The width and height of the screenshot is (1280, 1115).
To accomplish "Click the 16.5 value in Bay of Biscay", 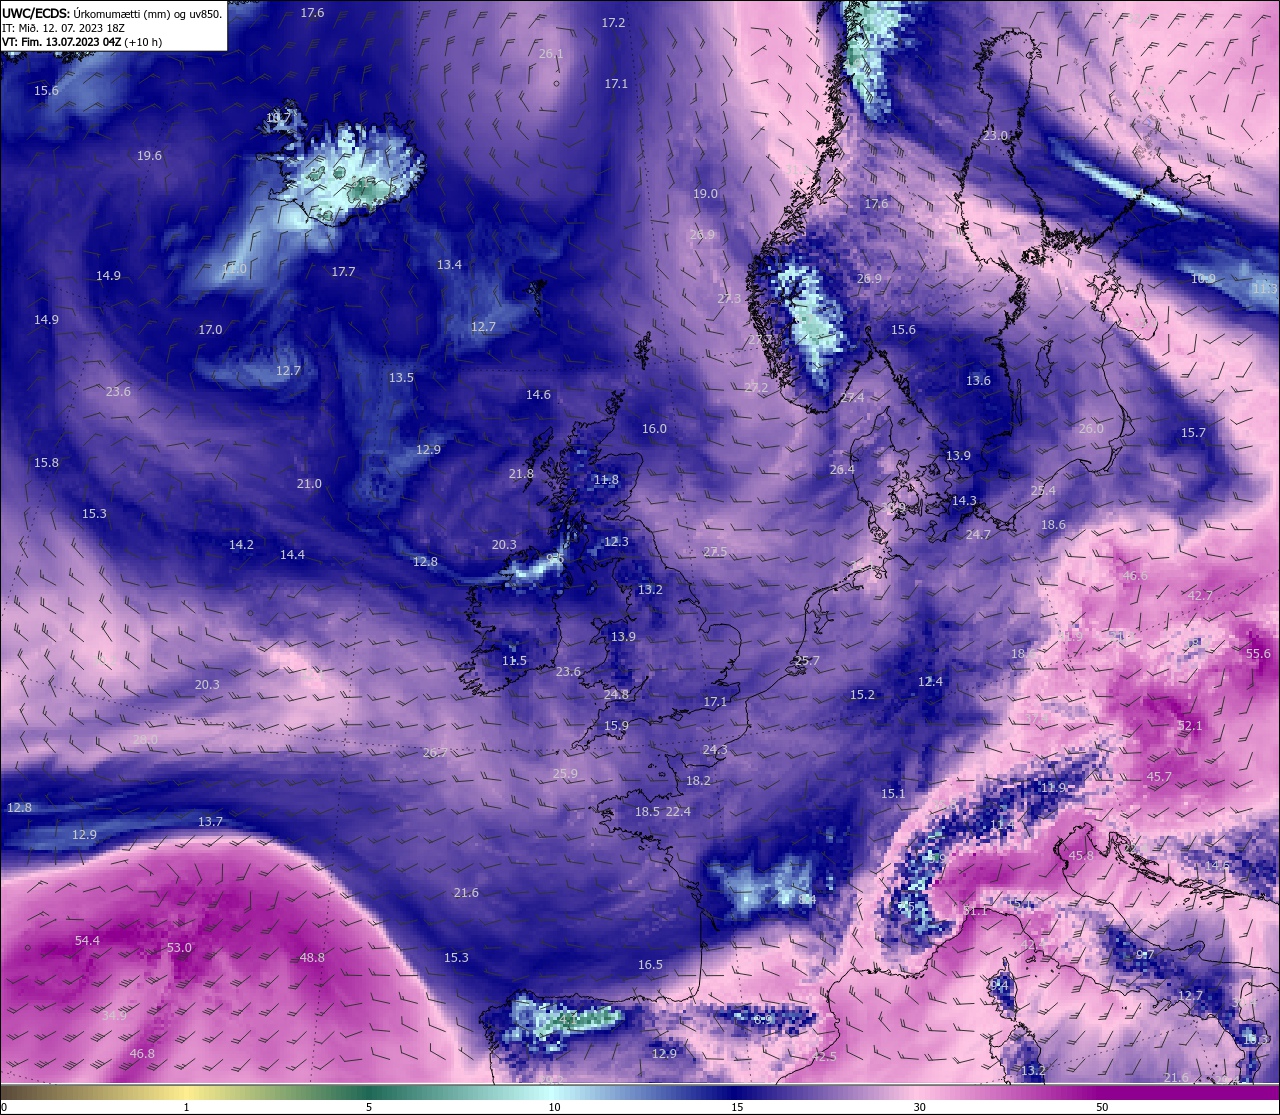I will (650, 965).
